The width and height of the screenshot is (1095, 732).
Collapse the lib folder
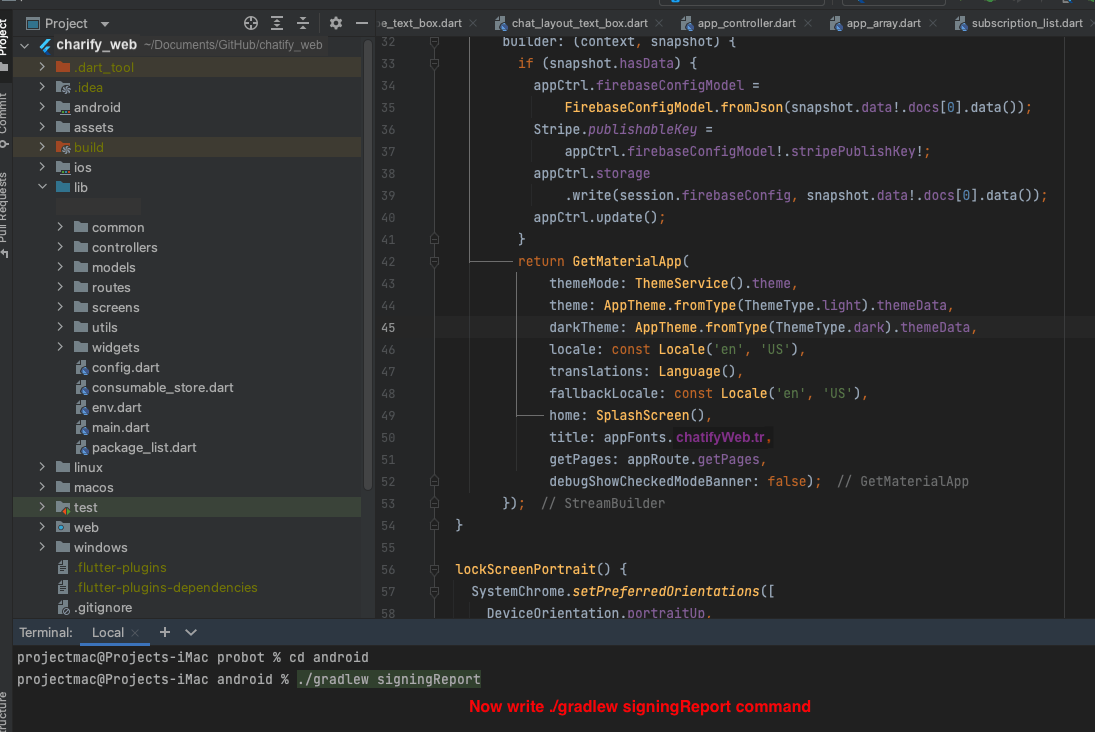point(42,187)
